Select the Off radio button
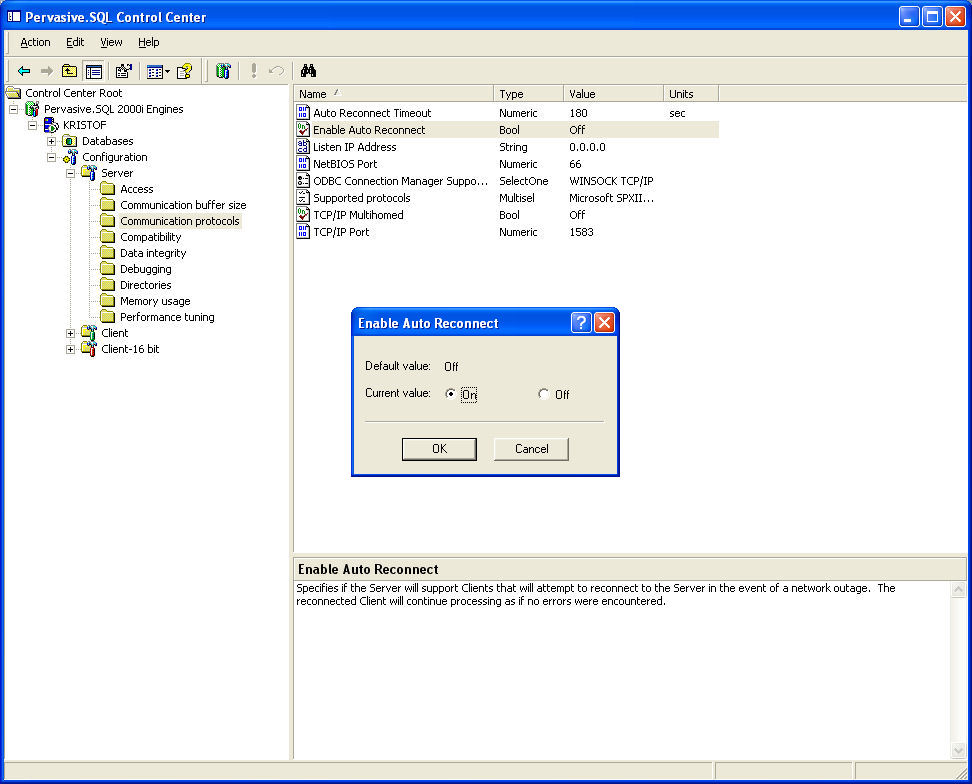Image resolution: width=972 pixels, height=784 pixels. tap(544, 394)
